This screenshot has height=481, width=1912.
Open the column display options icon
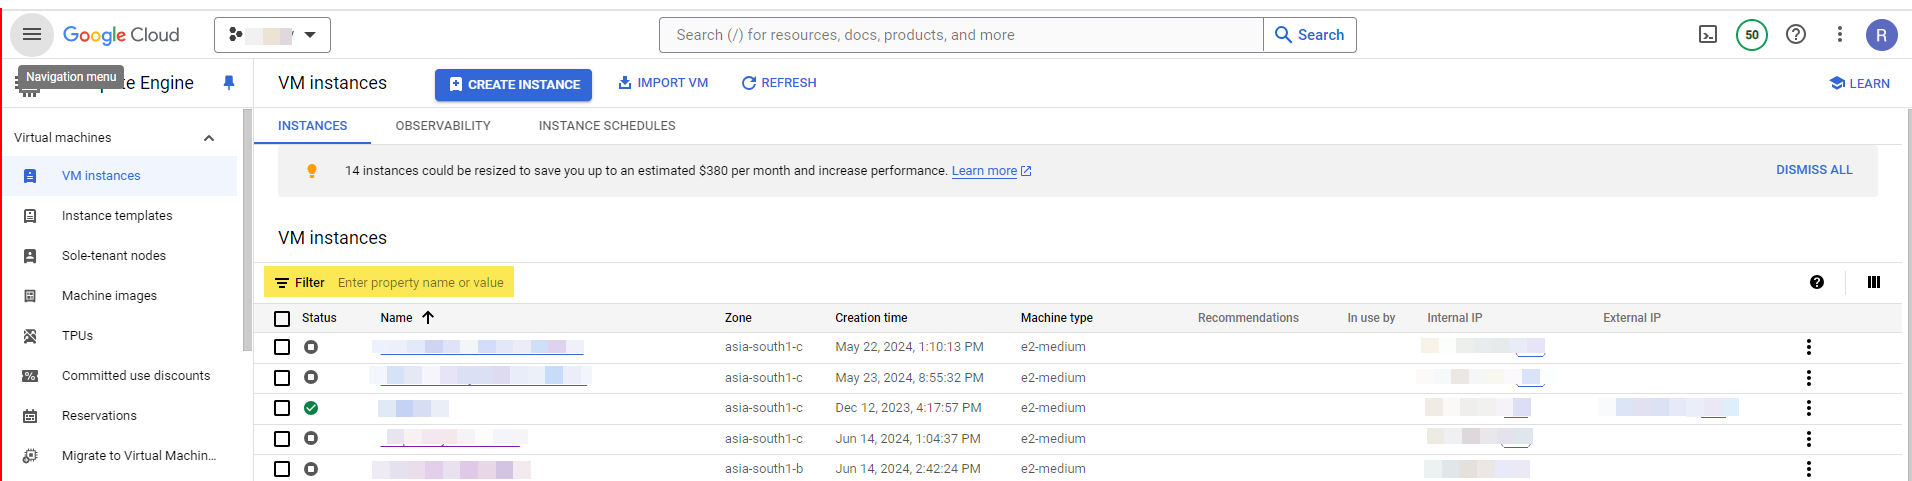[x=1874, y=283]
